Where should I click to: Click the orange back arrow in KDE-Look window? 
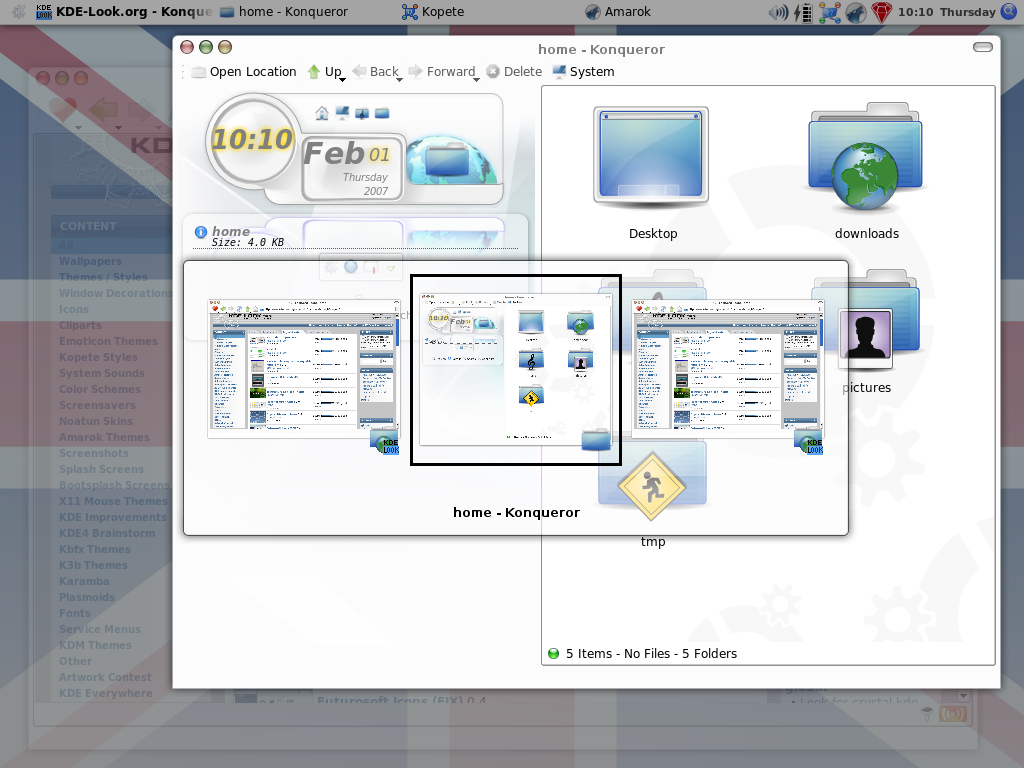[x=103, y=109]
